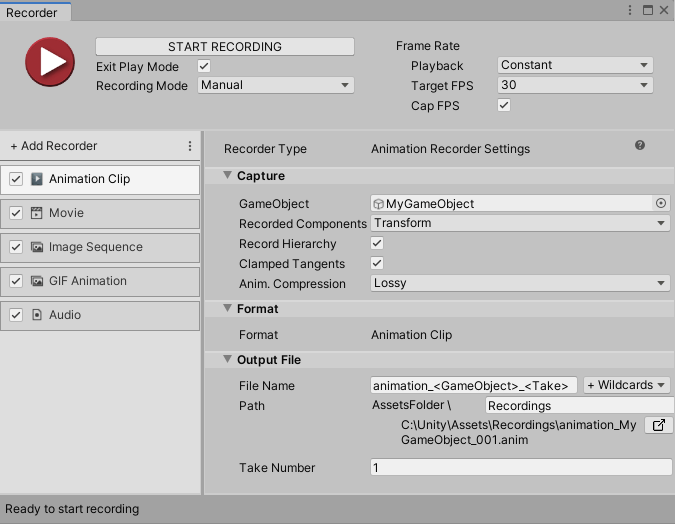Select the Image Sequence recorder name
The image size is (675, 524).
pos(96,247)
